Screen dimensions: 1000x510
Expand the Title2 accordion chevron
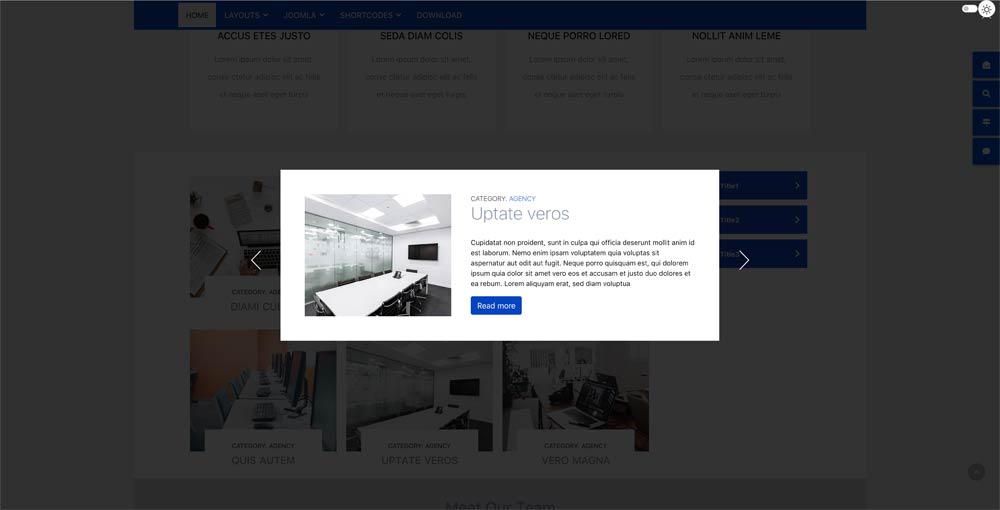pos(797,220)
